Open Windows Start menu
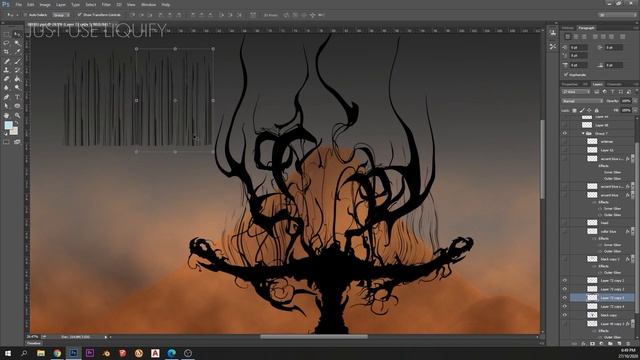The height and width of the screenshot is (360, 640). pyautogui.click(x=8, y=353)
